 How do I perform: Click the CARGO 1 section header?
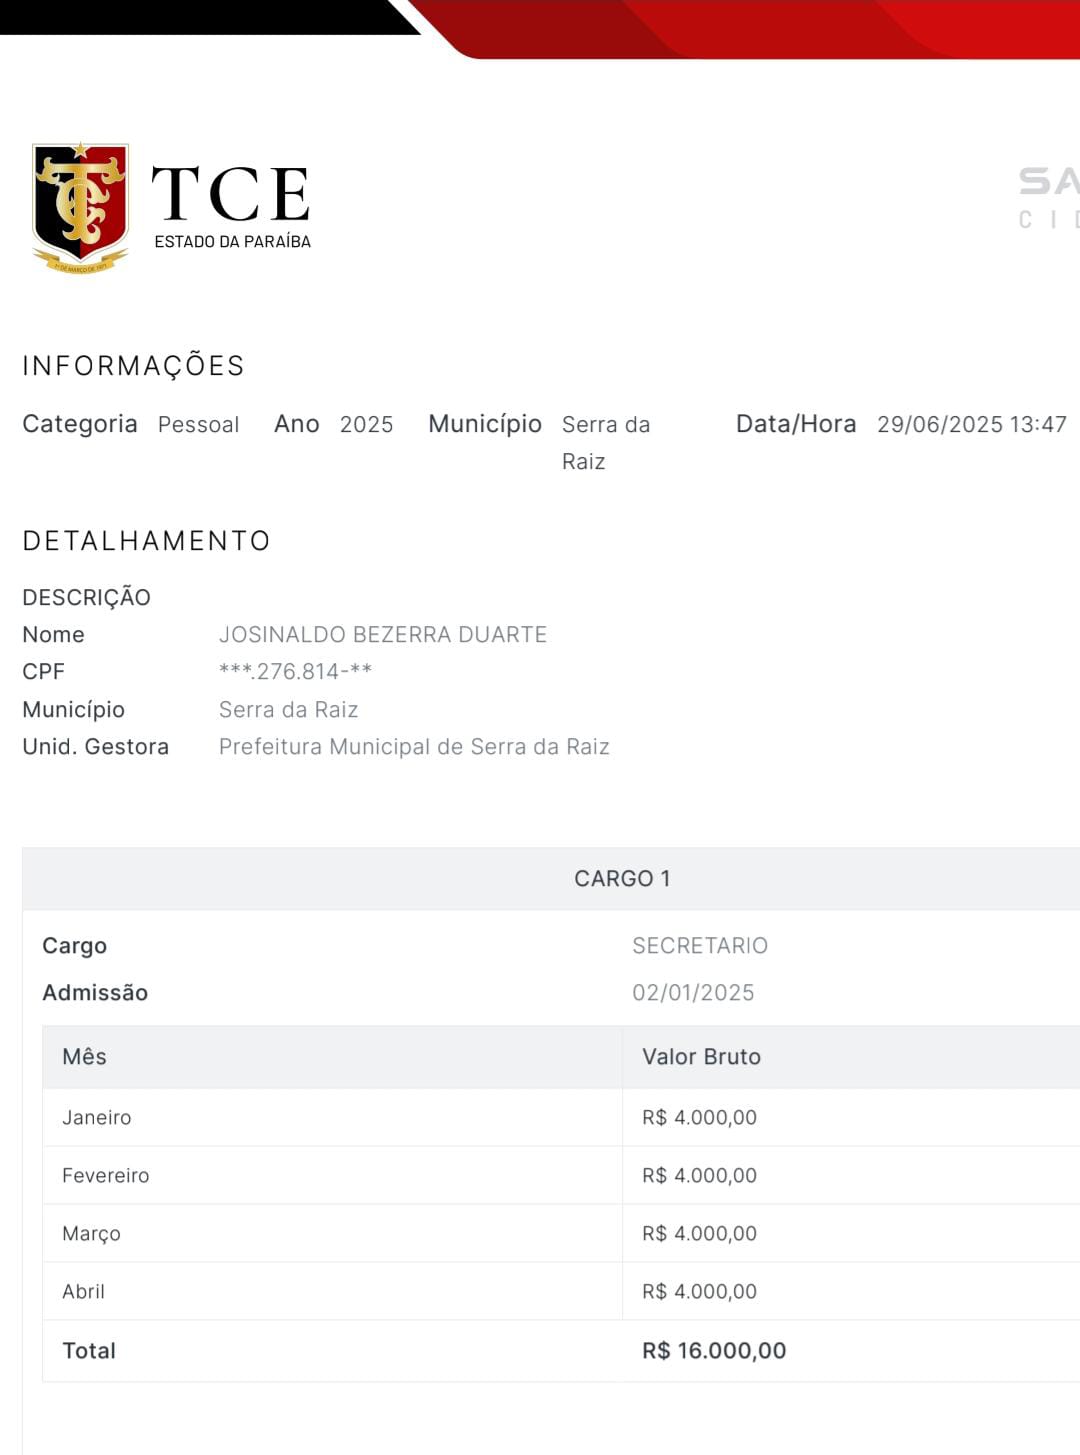pos(622,879)
